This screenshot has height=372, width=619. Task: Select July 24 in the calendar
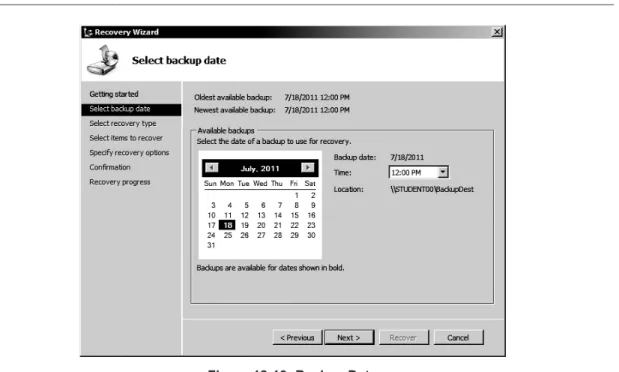tap(212, 235)
